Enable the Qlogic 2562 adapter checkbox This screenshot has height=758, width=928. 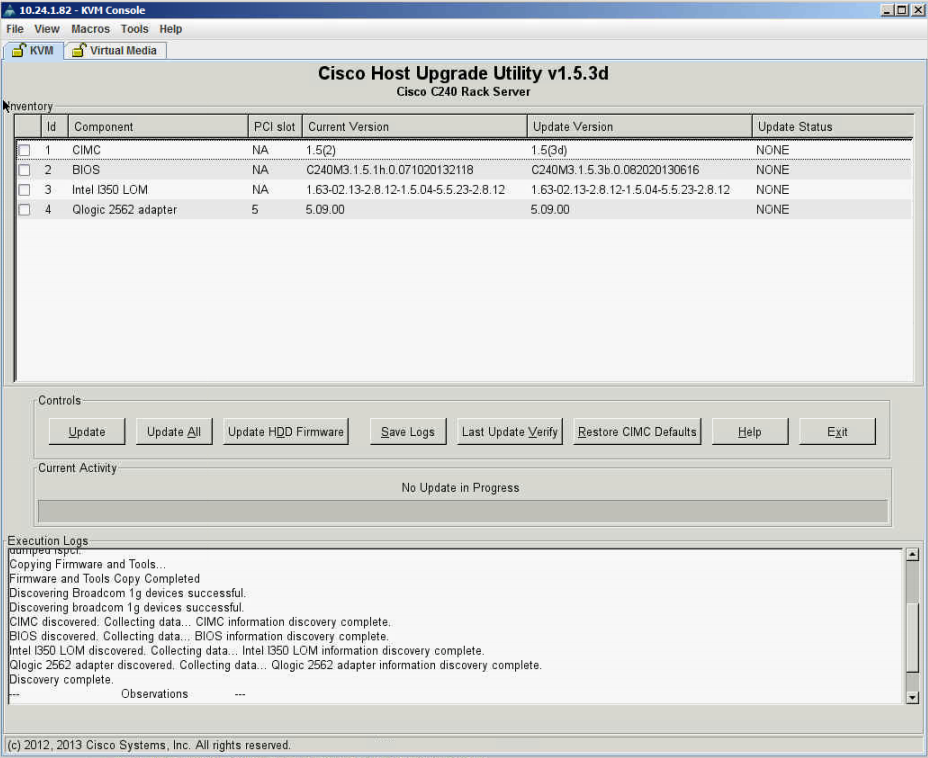click(24, 210)
